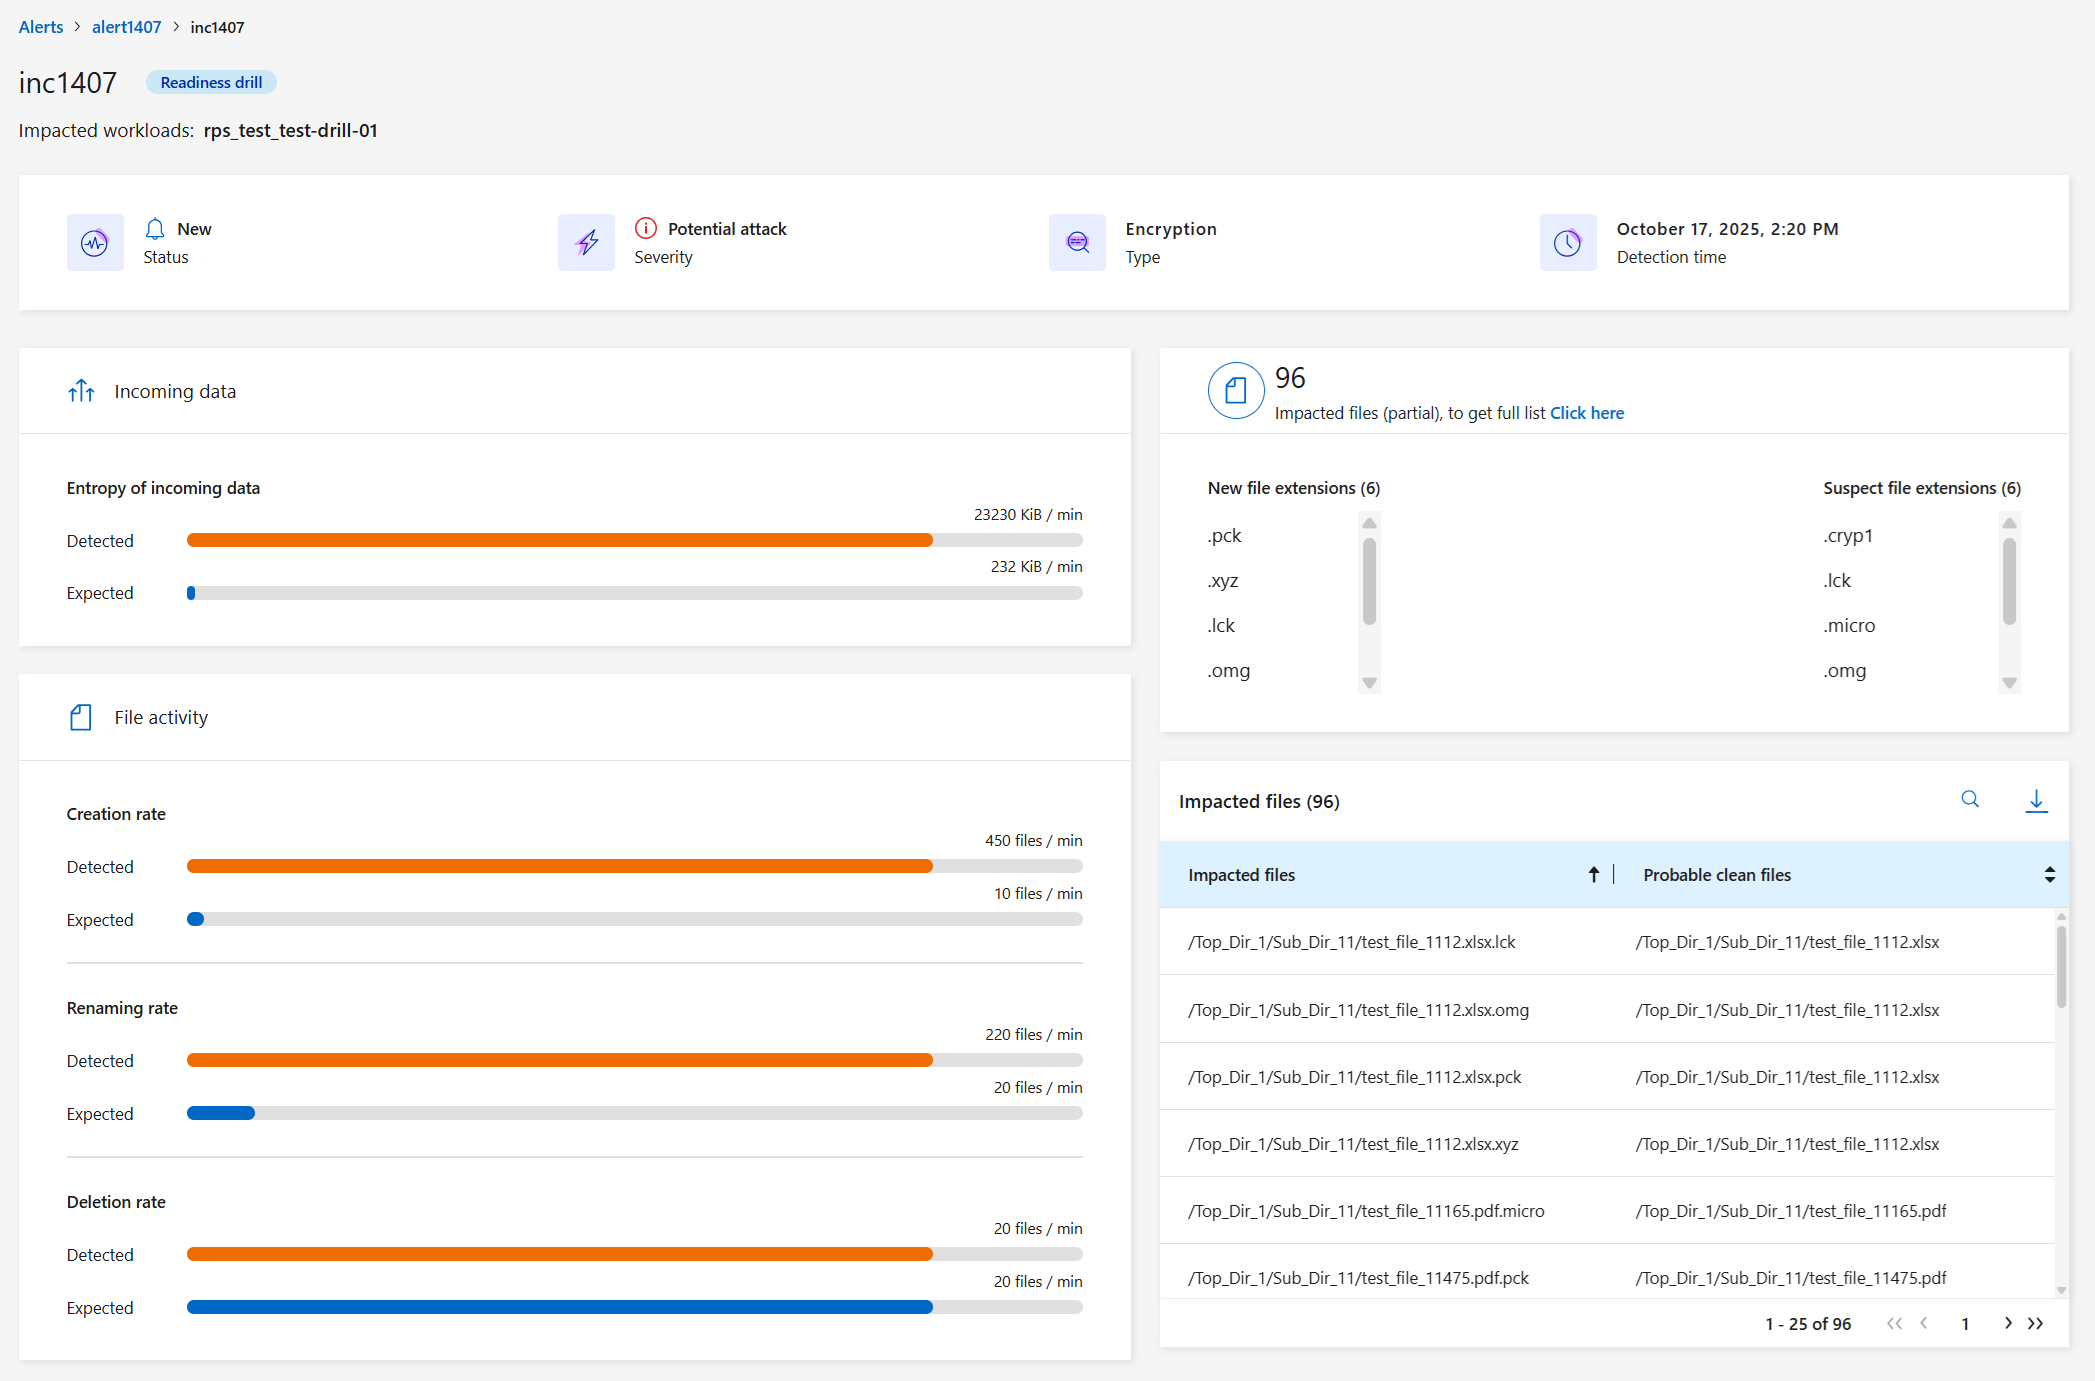Go to next page of impacted files
Image resolution: width=2095 pixels, height=1381 pixels.
pos(2008,1323)
